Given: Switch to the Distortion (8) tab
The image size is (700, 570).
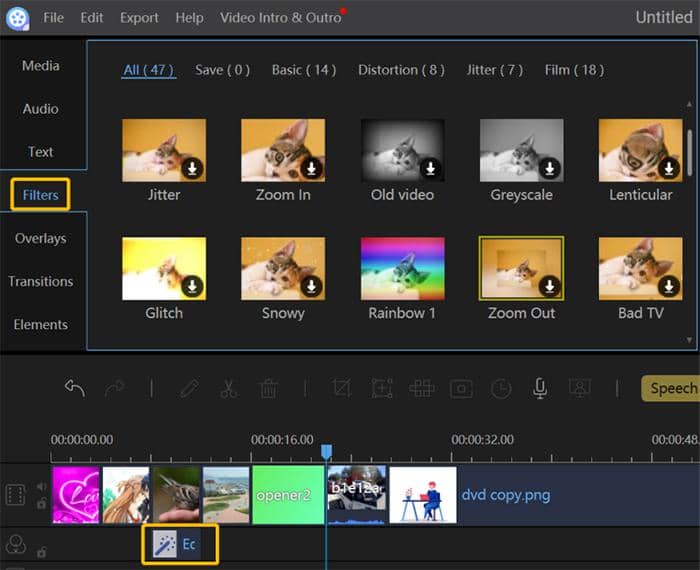Looking at the screenshot, I should [401, 70].
